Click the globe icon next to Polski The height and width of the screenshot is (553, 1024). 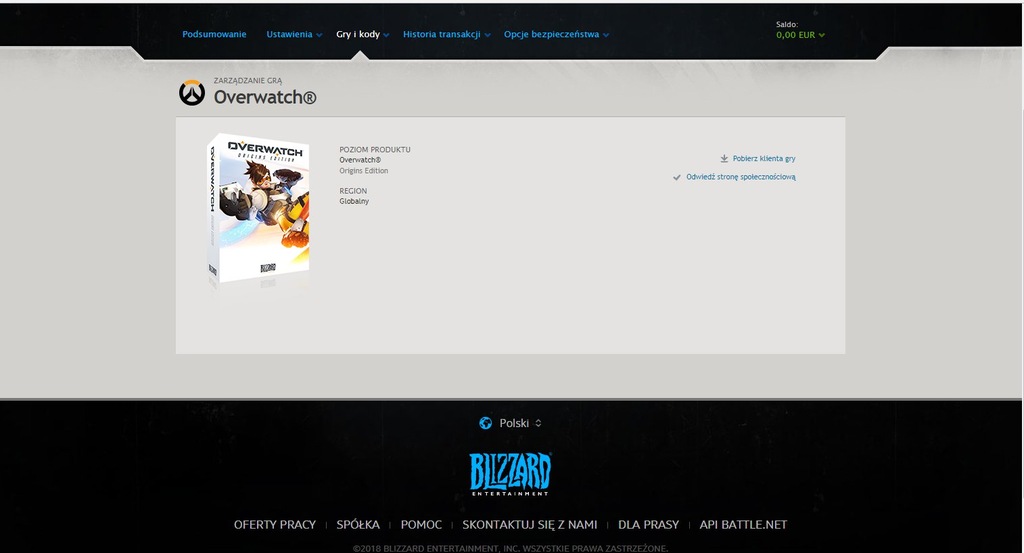(485, 423)
